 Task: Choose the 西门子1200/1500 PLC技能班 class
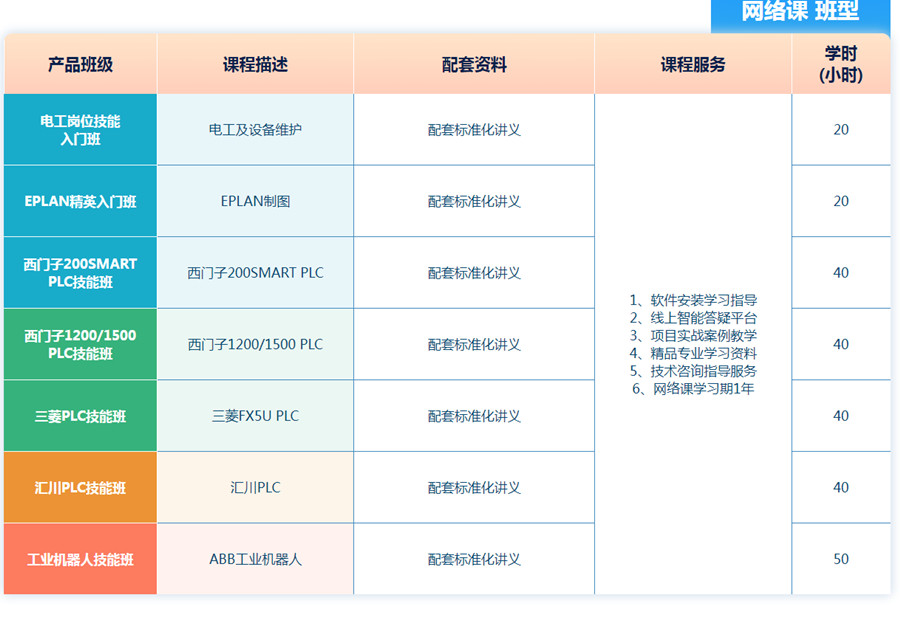click(80, 344)
